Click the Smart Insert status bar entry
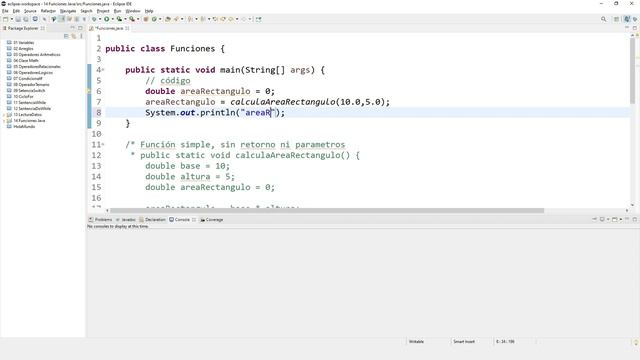 tap(464, 342)
